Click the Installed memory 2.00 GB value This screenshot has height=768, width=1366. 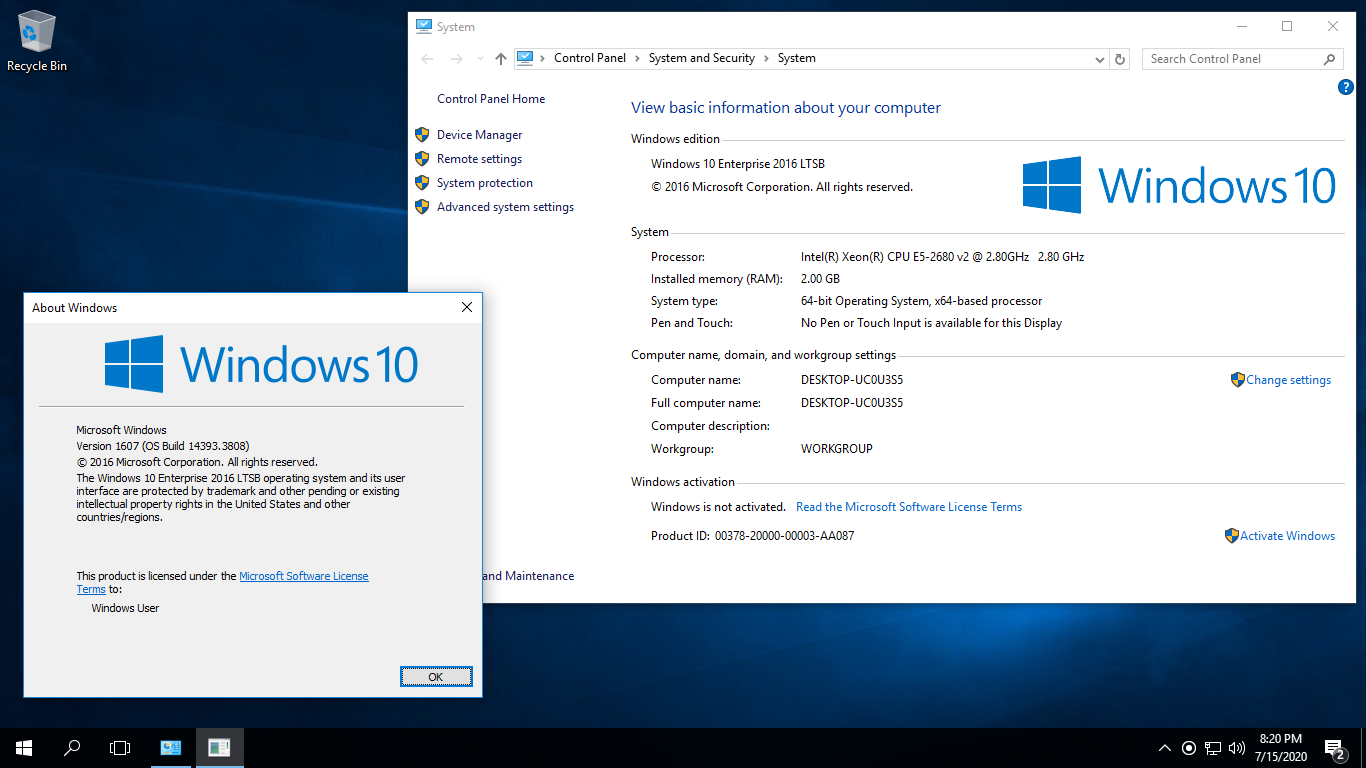coord(820,279)
